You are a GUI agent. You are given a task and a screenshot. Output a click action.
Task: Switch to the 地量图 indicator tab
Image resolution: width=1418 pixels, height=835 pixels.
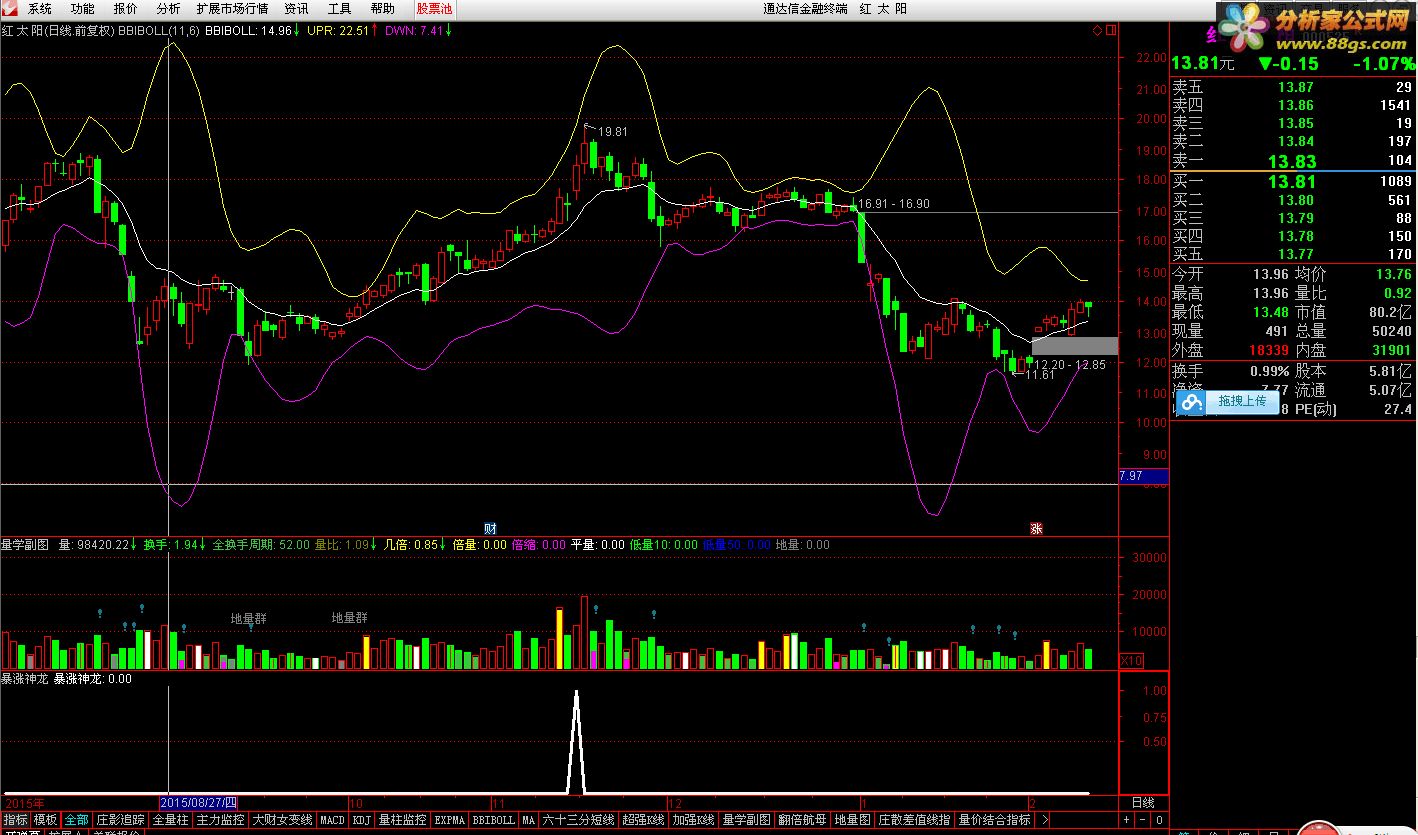(853, 819)
